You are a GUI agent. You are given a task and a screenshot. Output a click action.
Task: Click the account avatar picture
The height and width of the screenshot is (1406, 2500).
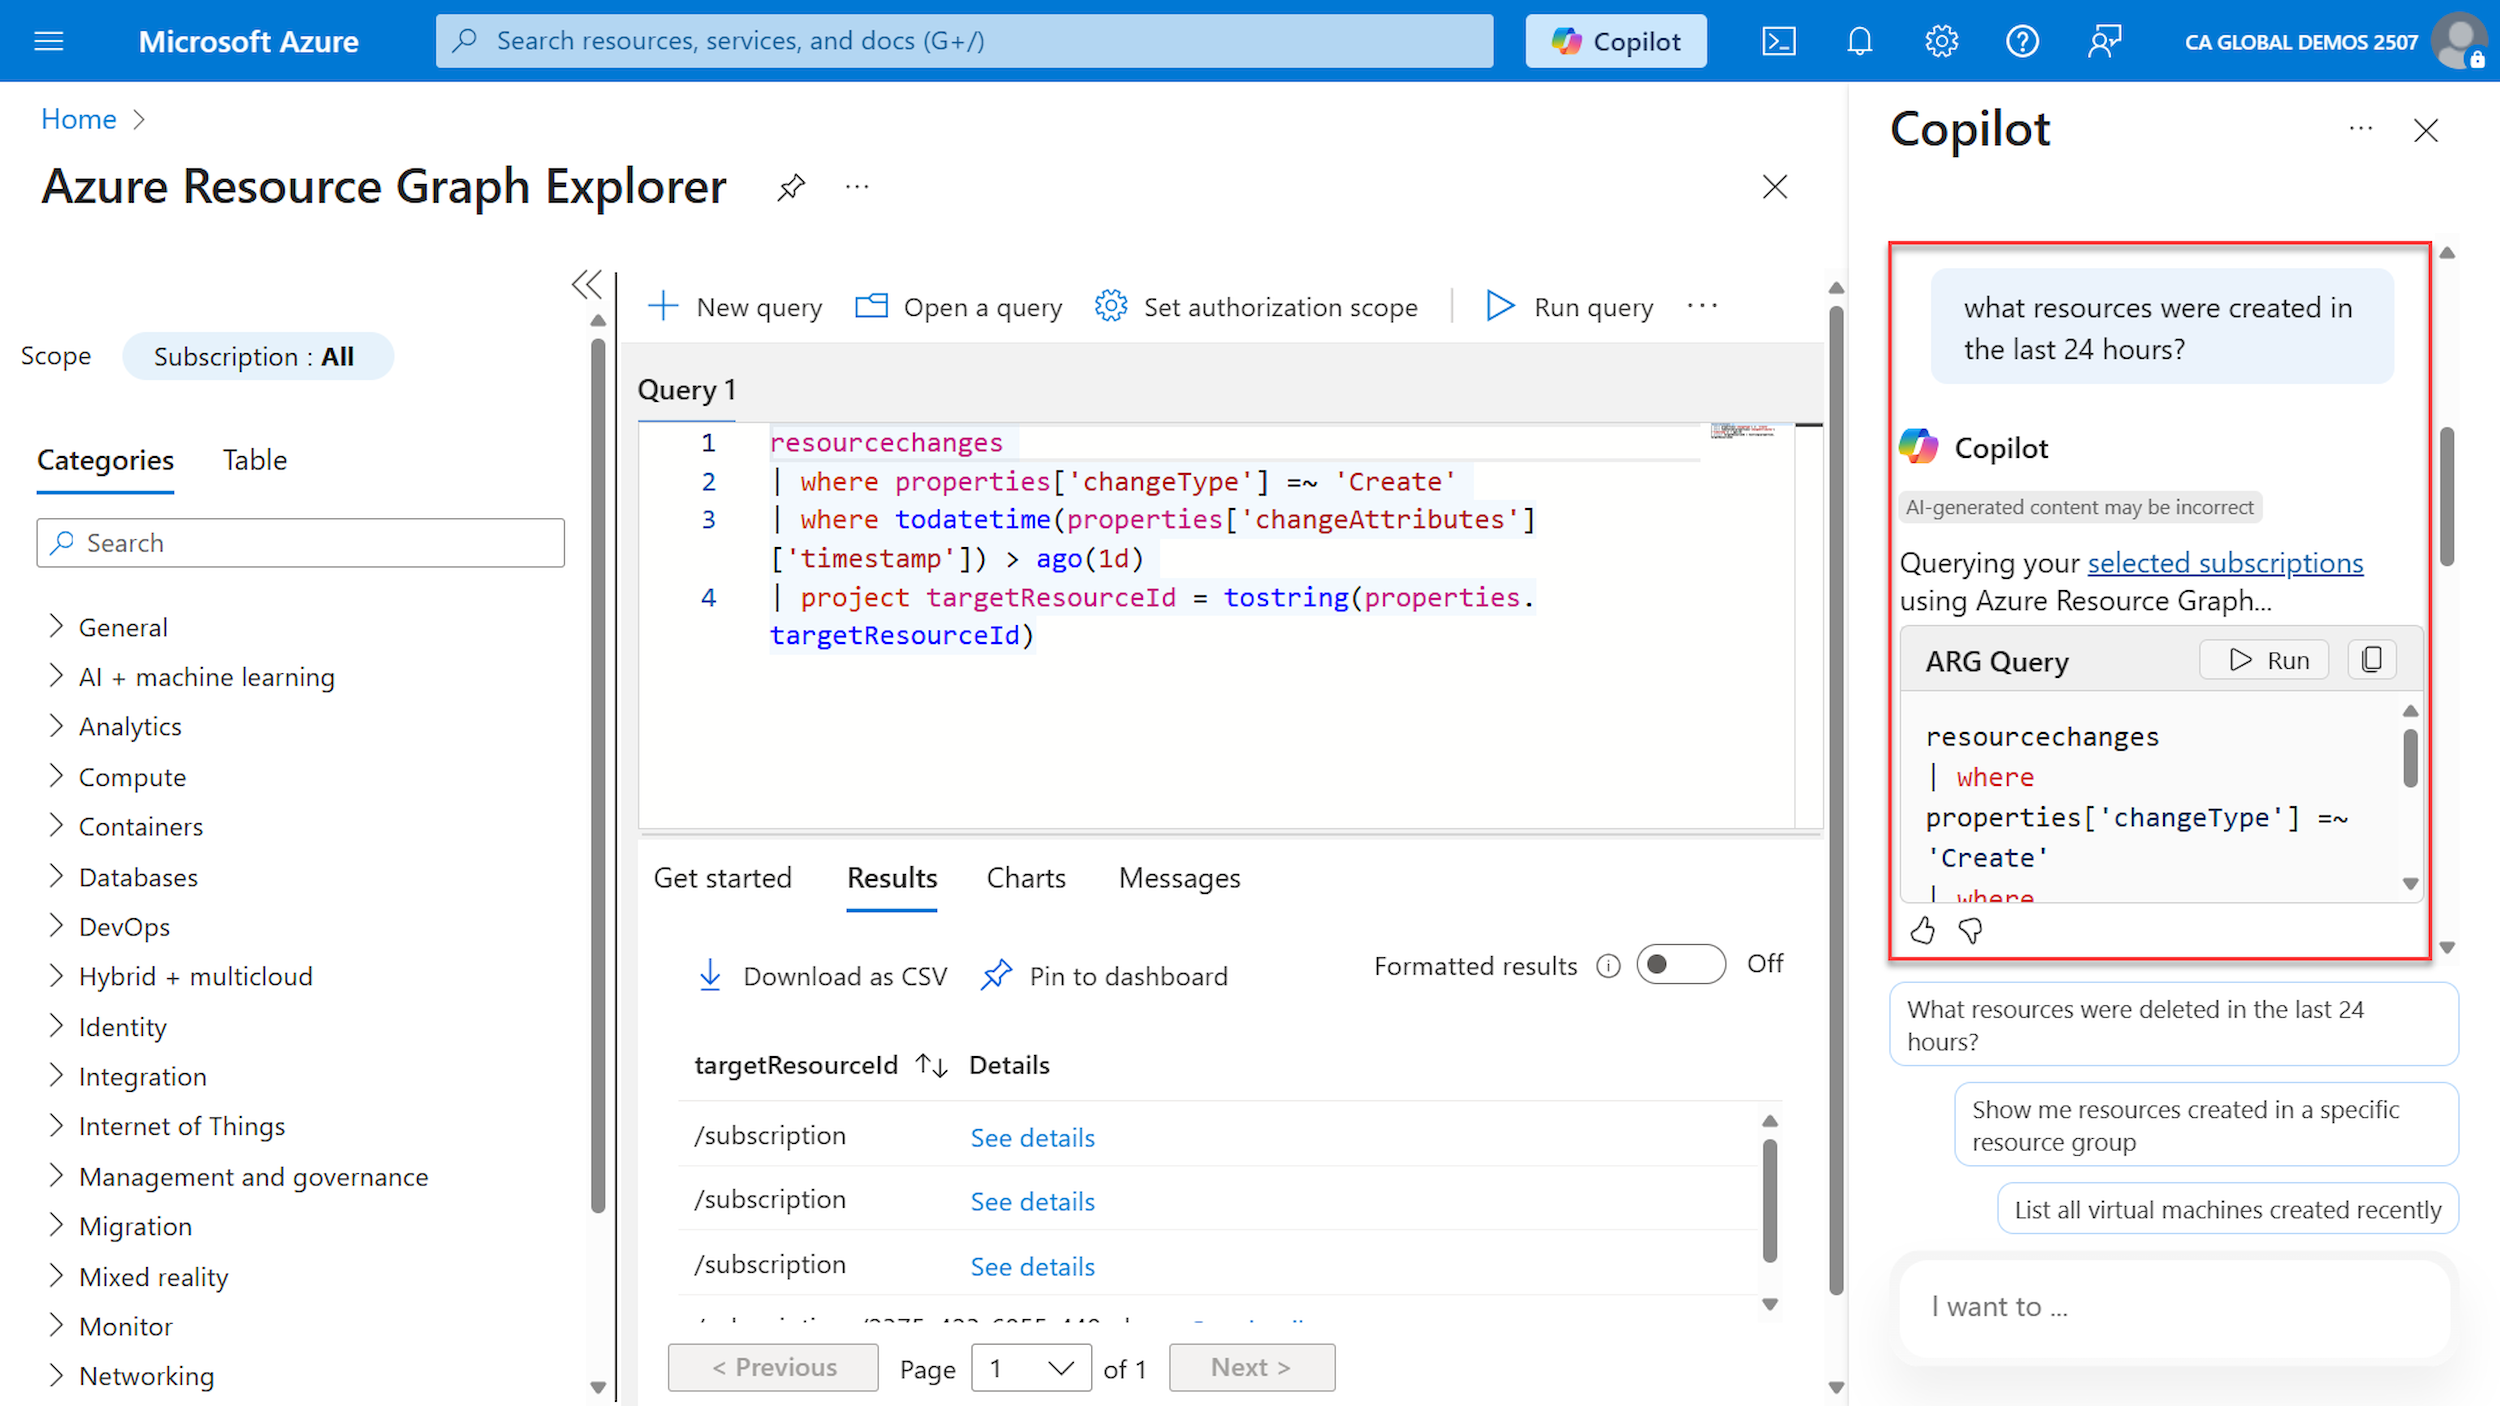[2460, 41]
